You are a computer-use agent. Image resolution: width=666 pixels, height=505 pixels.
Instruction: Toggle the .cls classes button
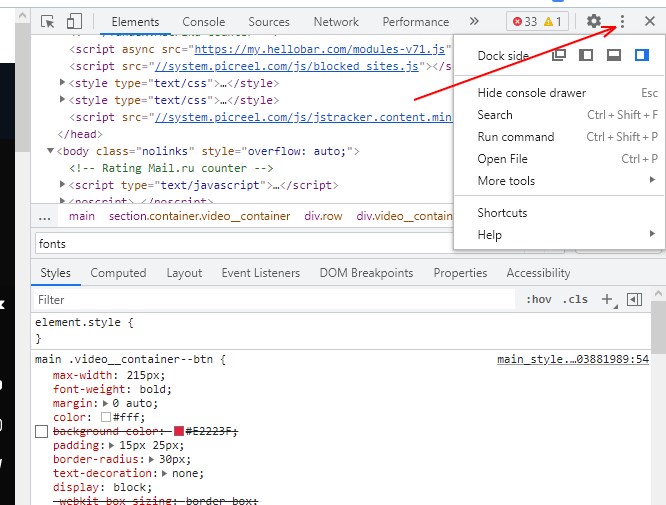click(575, 299)
